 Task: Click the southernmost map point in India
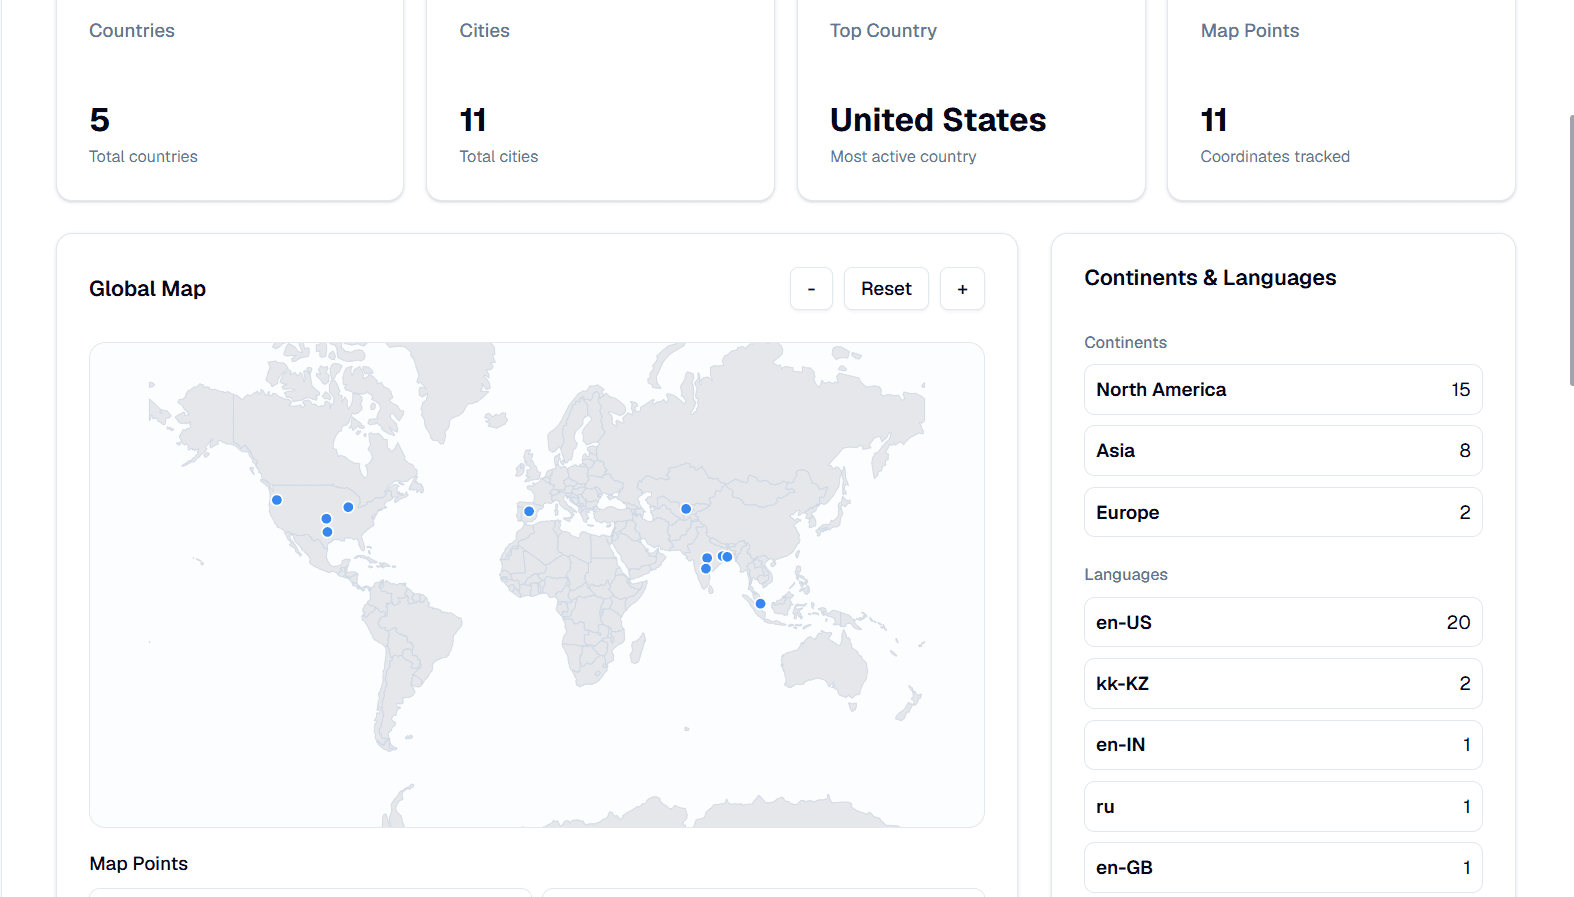706,569
